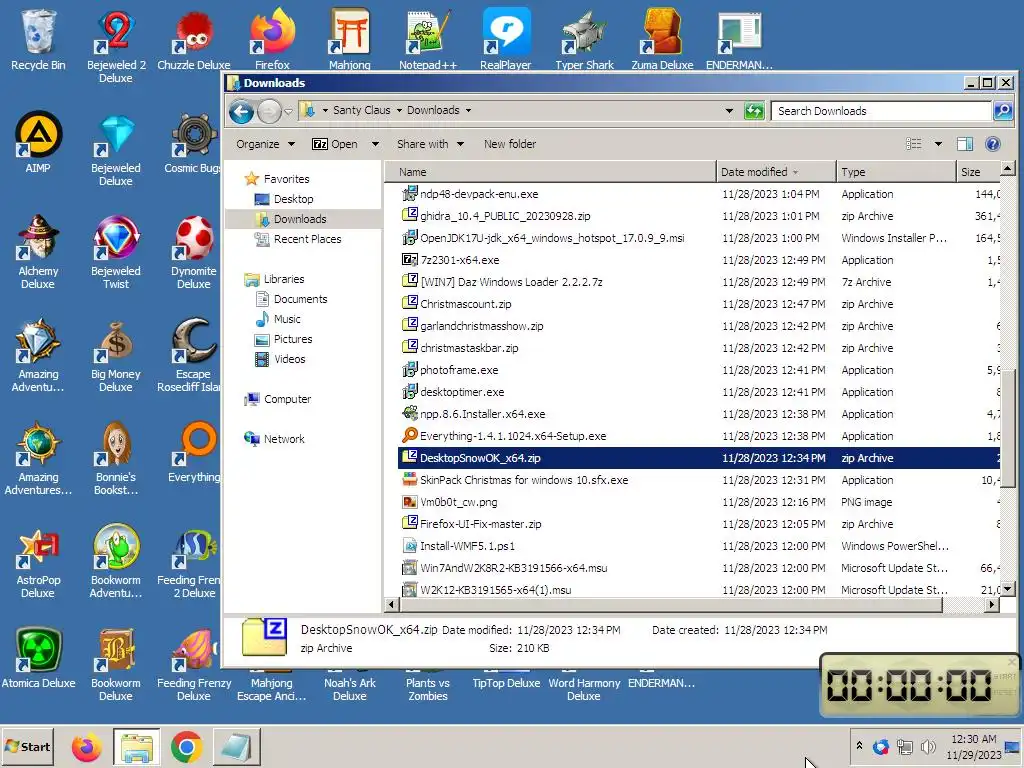Select Documents library in navigation pane
The height and width of the screenshot is (768, 1024).
pos(300,299)
